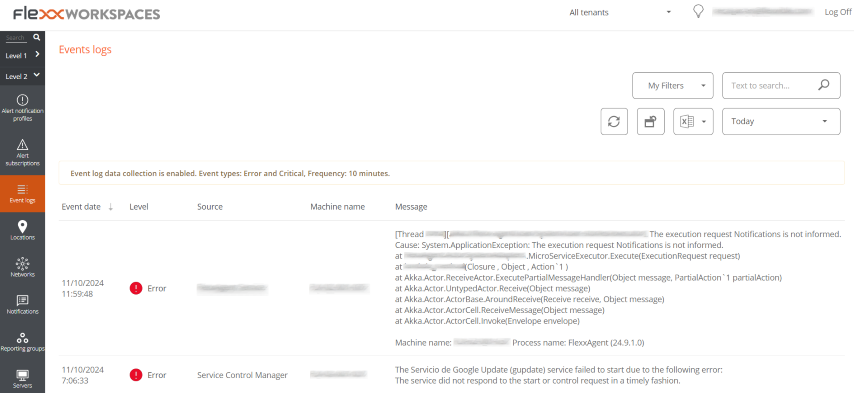Screen dimensions: 854x393
Task: Collapse Level 2 in sidebar
Action: tap(22, 76)
